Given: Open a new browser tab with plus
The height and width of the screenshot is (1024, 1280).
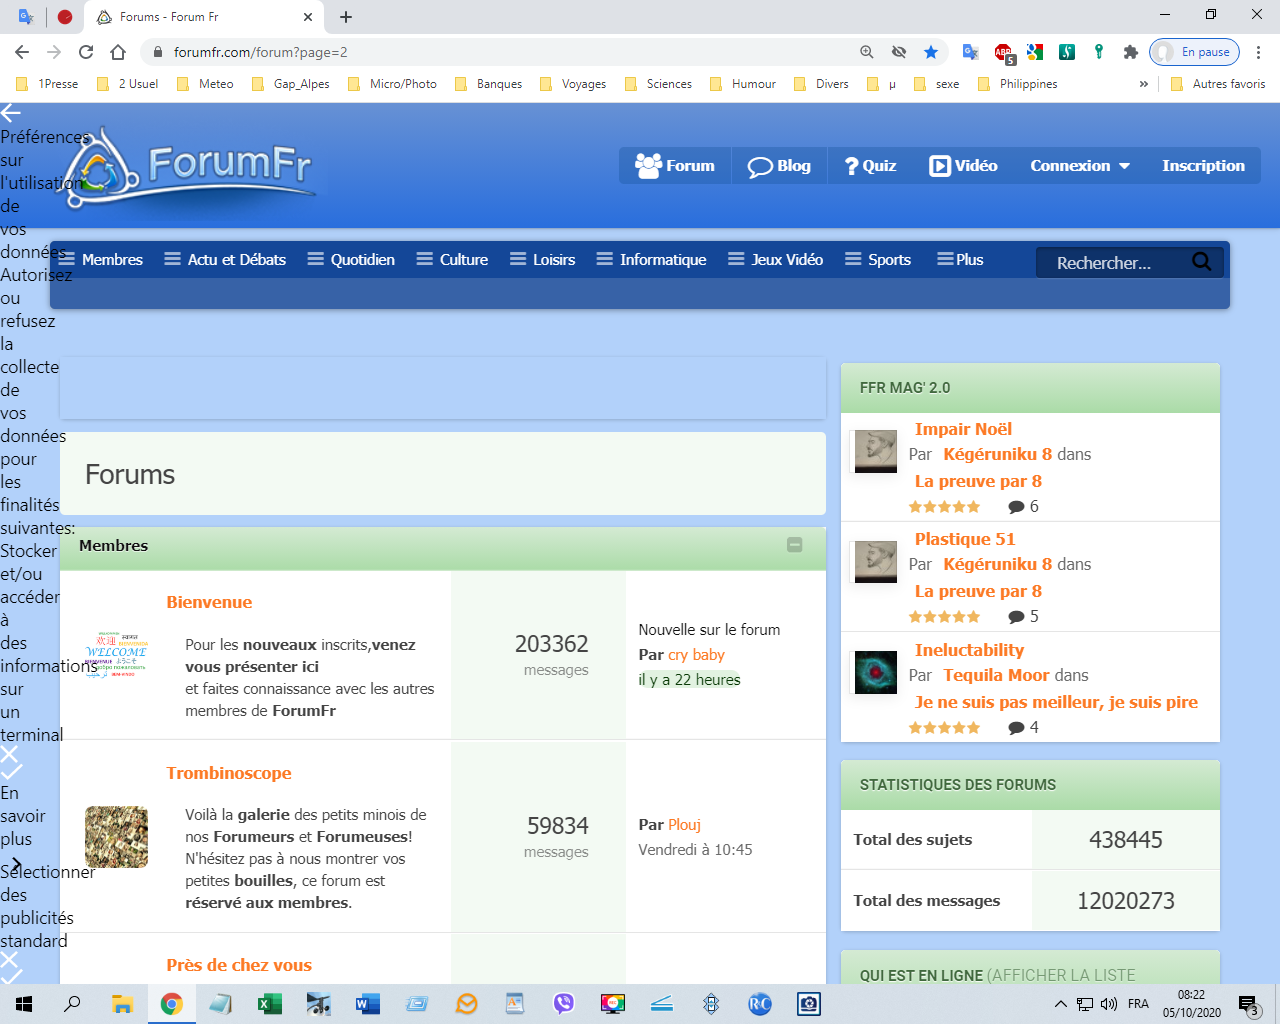Looking at the screenshot, I should 346,17.
